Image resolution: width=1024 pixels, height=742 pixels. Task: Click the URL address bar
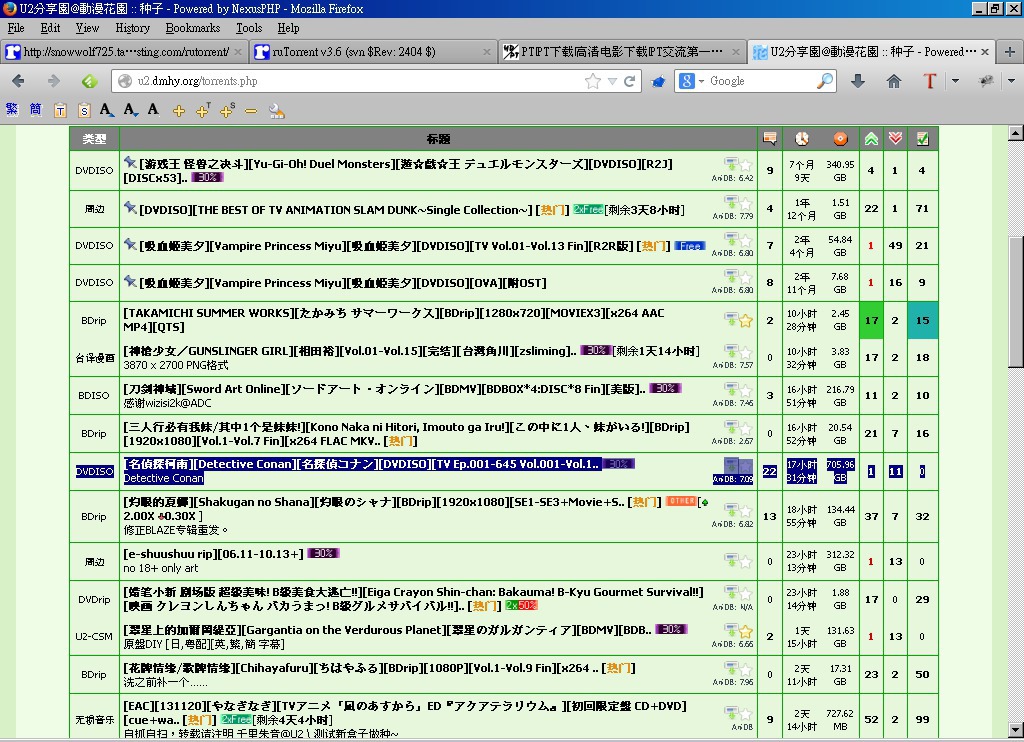click(350, 81)
